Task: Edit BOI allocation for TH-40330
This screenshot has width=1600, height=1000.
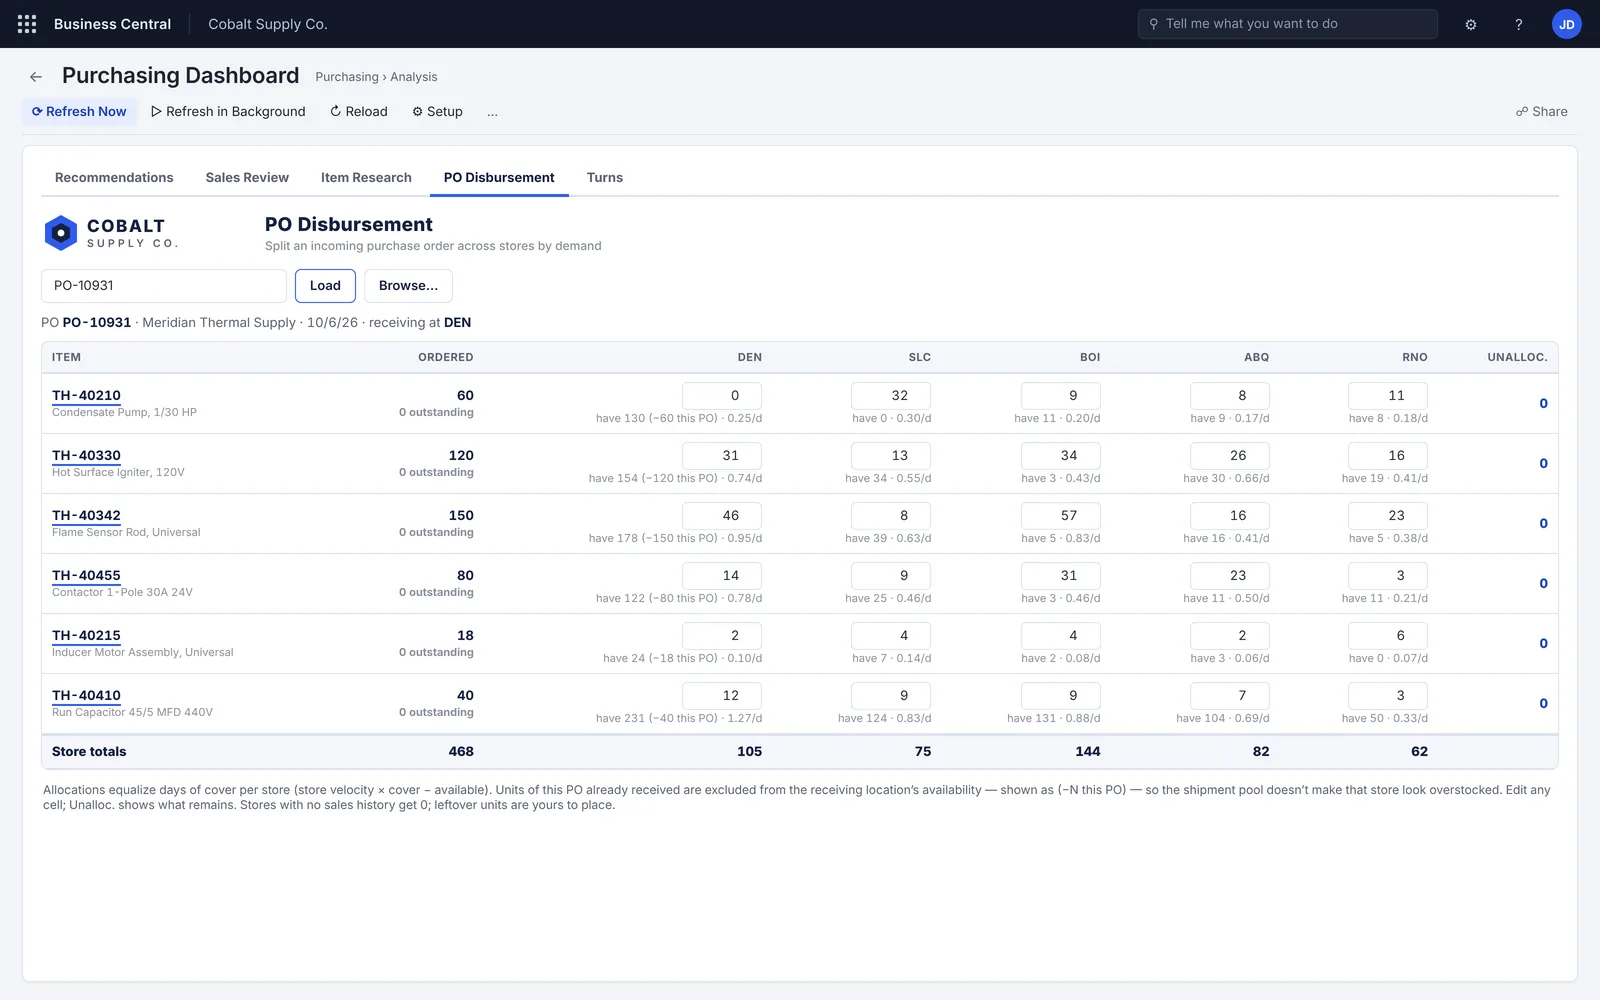Action: point(1061,456)
